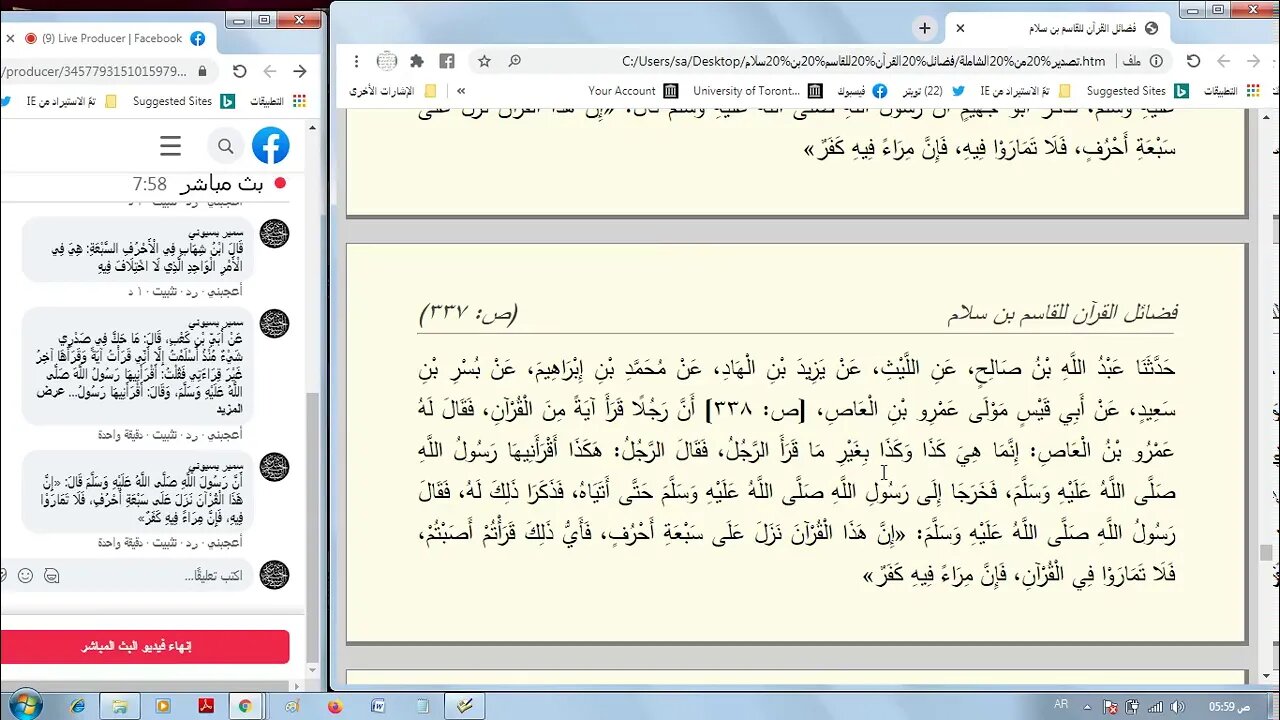Open the الإشارات الأخرى bookmarks folder
This screenshot has width=1280, height=720.
click(393, 91)
